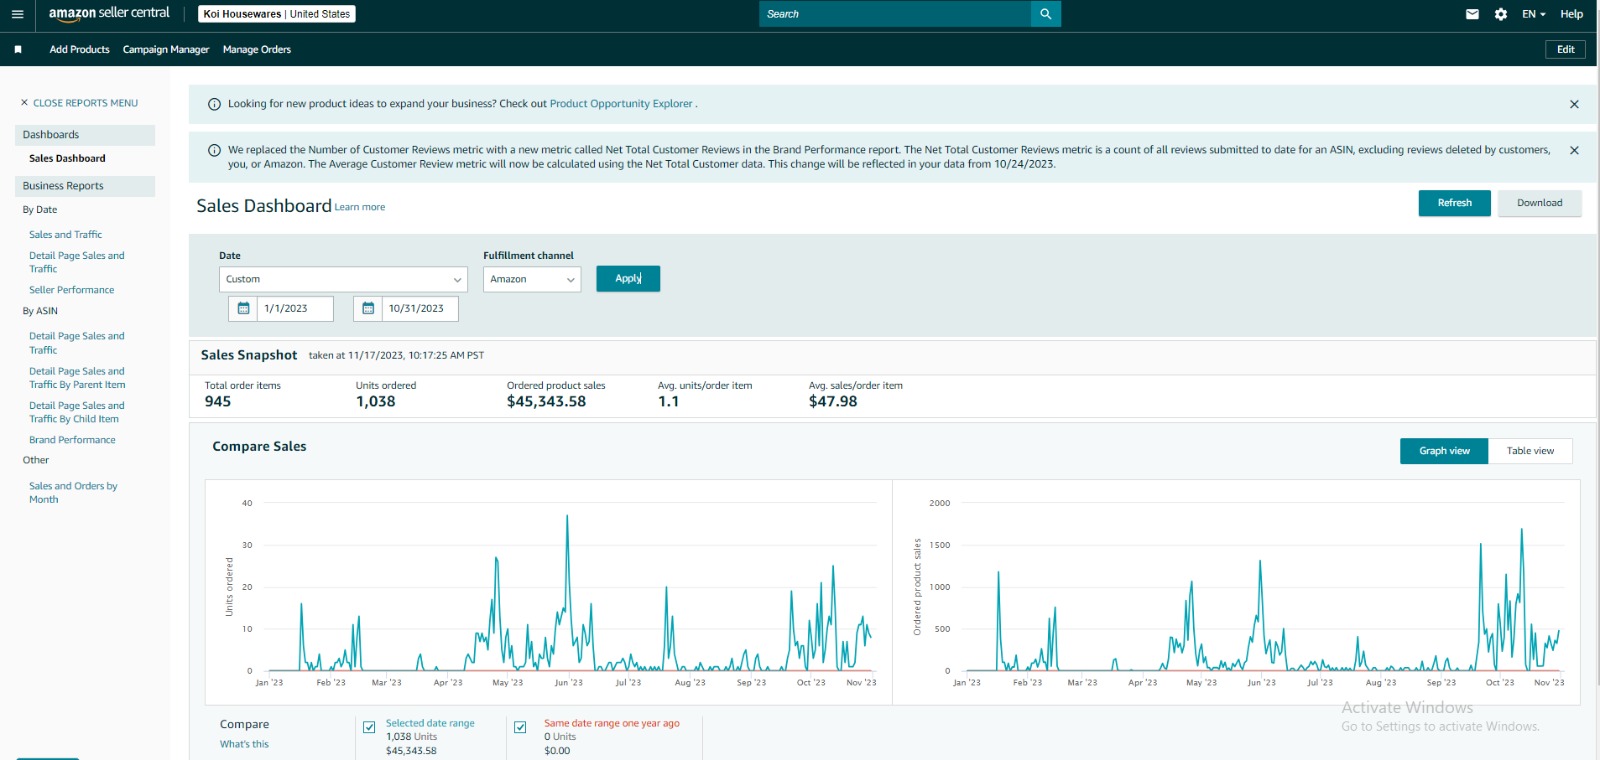Dismiss the Customer Reviews metric notice

coord(1574,150)
